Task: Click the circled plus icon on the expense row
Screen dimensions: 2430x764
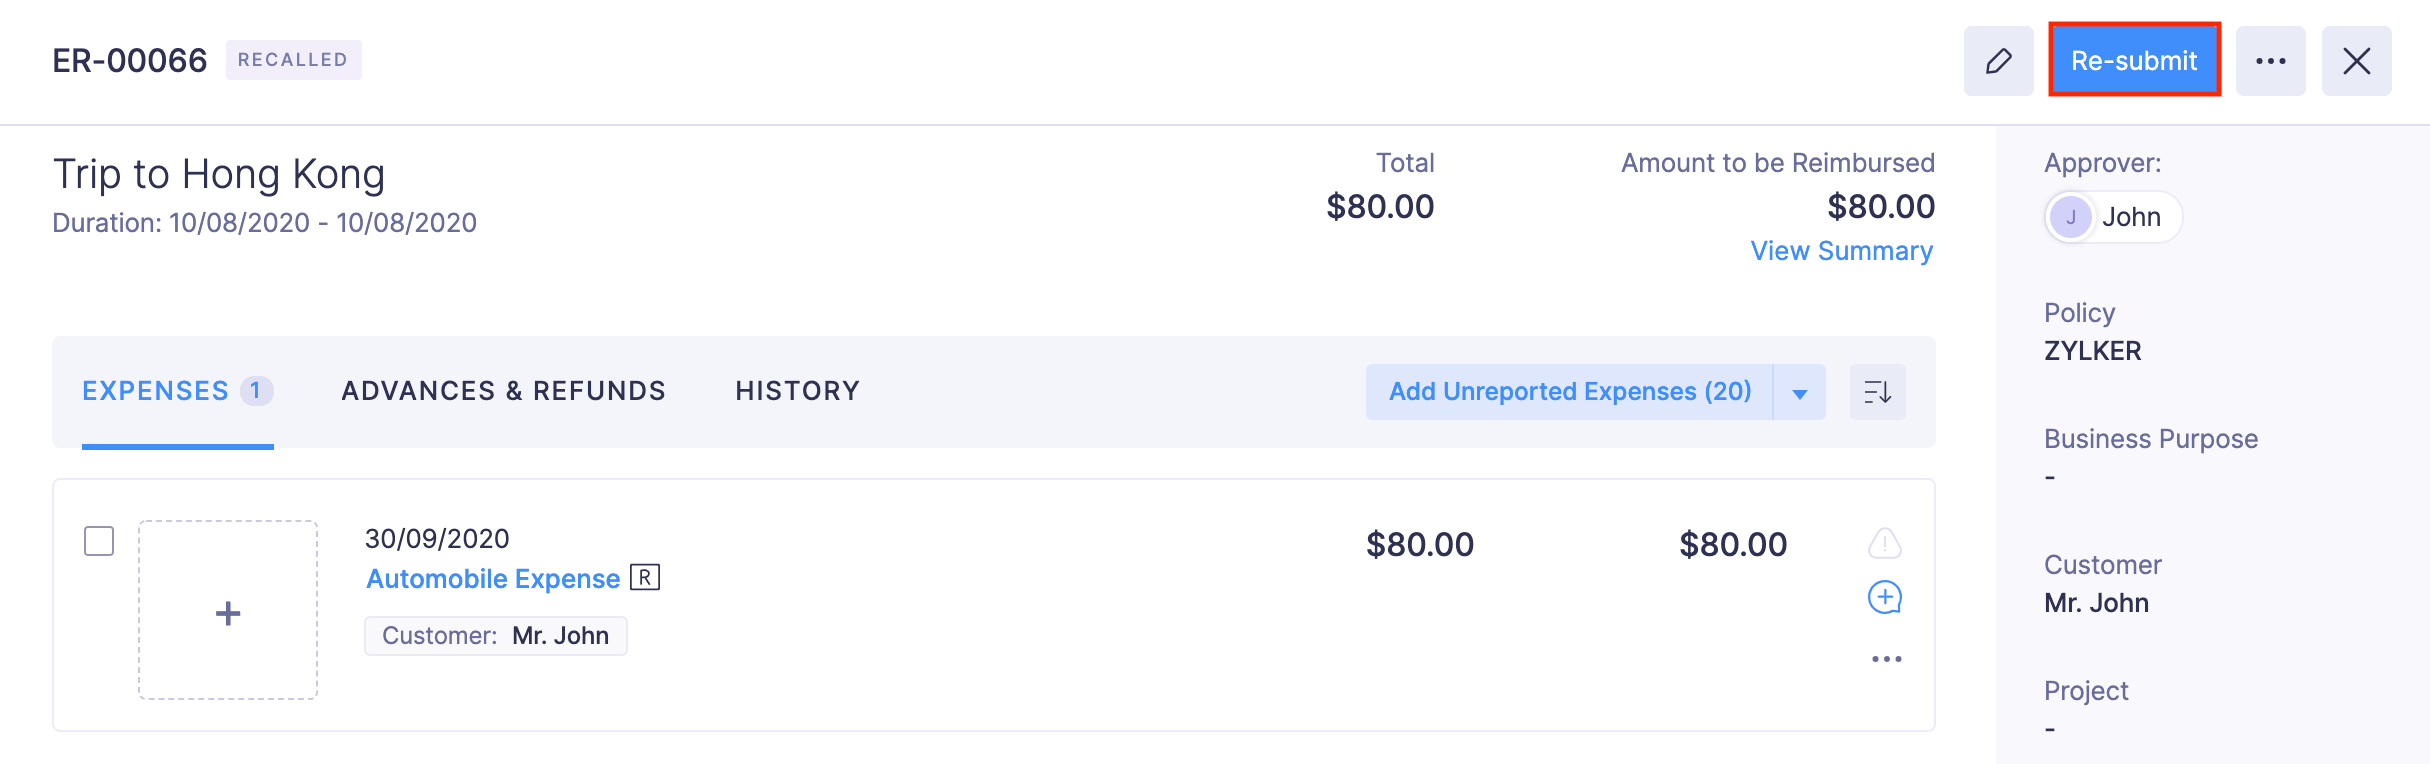Action: pyautogui.click(x=1885, y=598)
